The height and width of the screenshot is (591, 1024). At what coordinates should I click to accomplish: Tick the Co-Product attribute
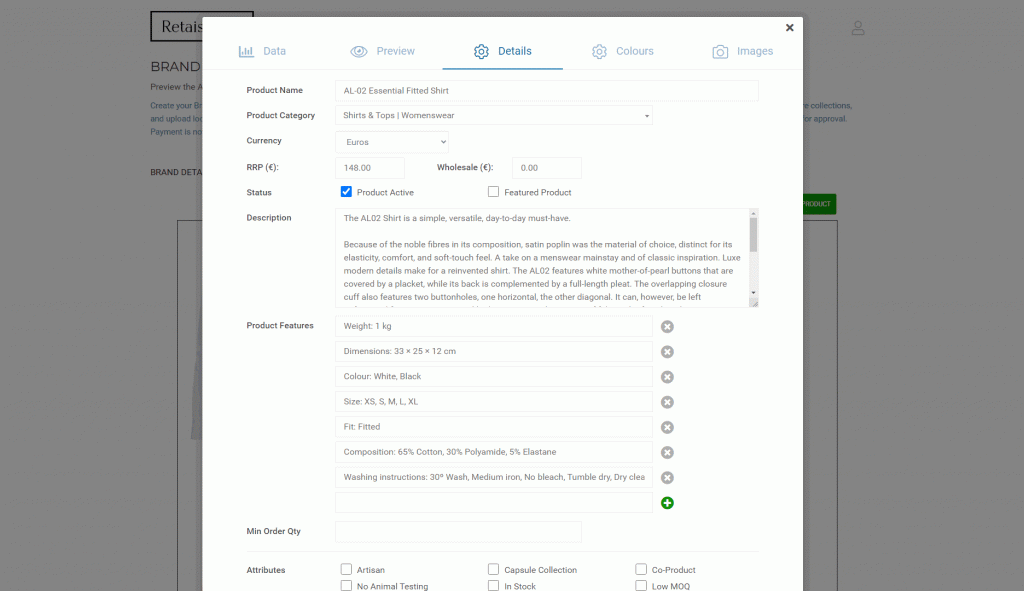coord(641,569)
